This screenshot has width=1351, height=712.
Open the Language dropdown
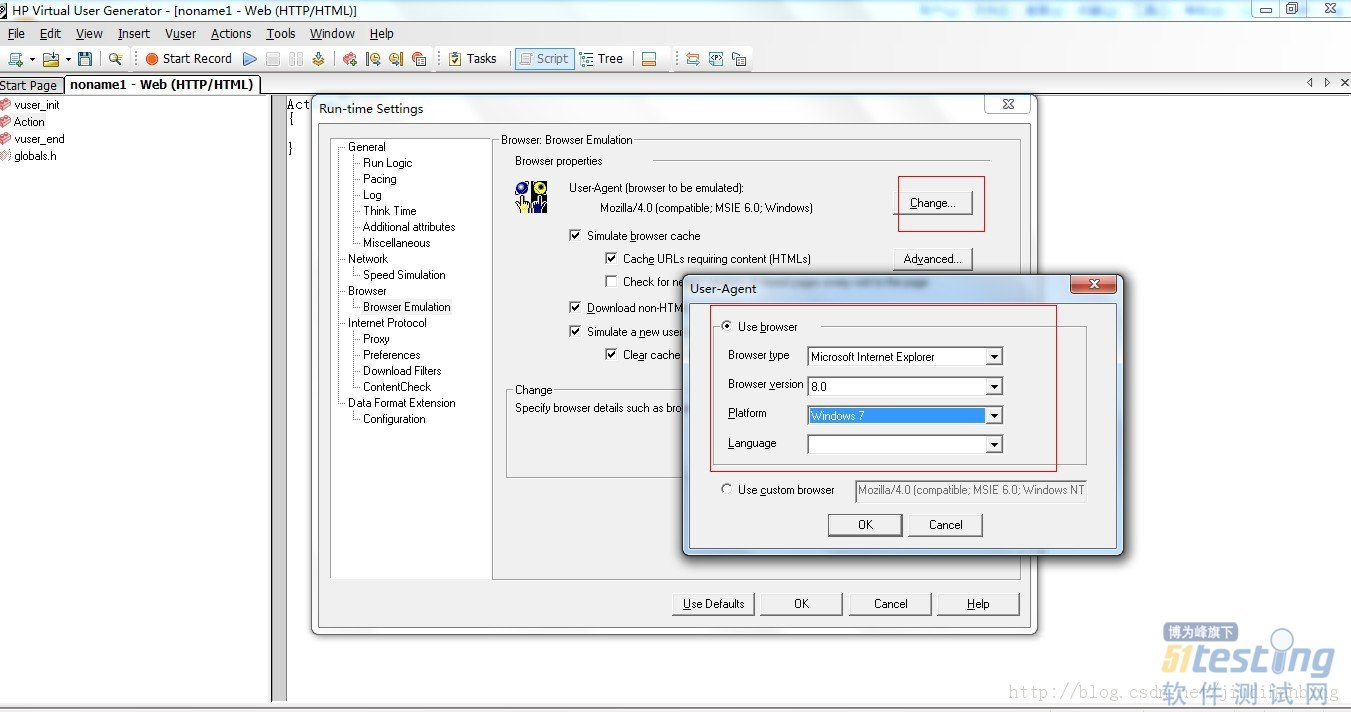click(x=993, y=445)
